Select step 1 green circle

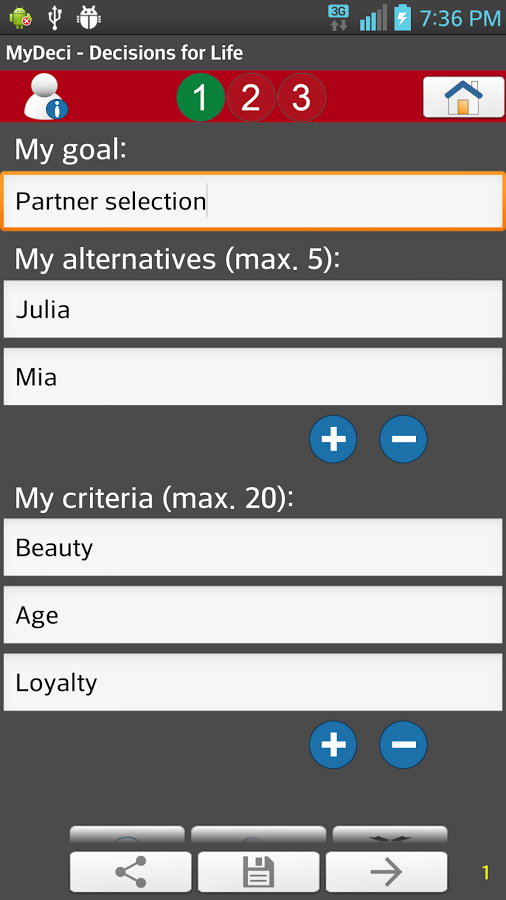click(200, 98)
